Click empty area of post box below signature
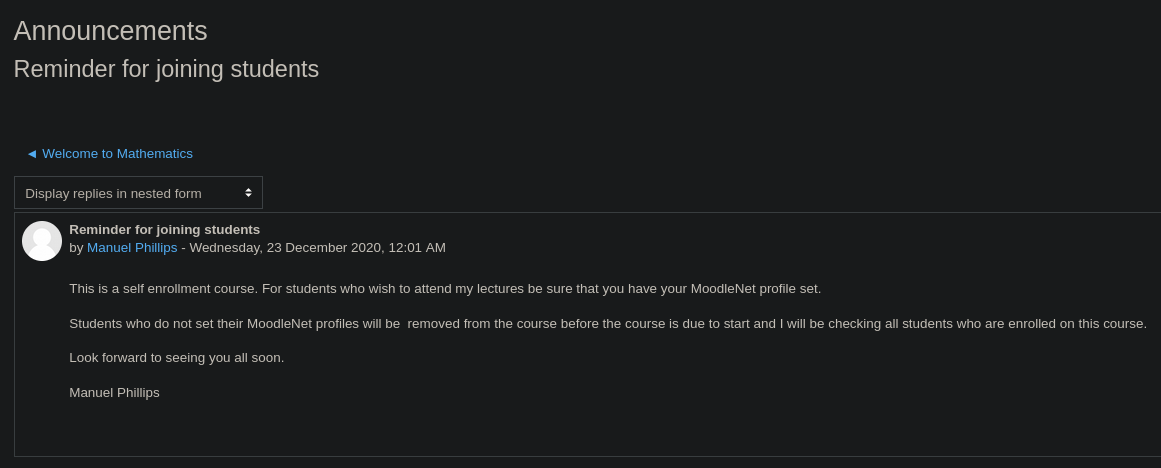This screenshot has width=1161, height=468. point(585,429)
